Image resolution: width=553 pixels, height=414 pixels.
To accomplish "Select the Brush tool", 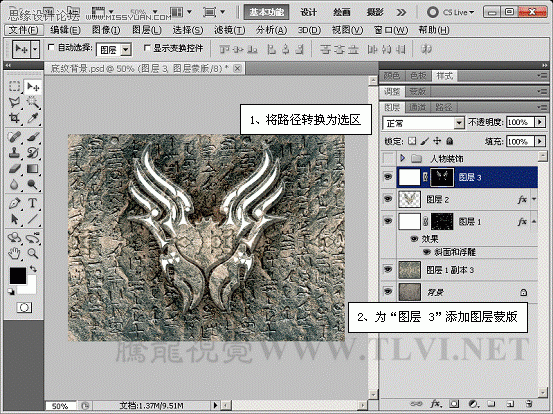I will 33,137.
